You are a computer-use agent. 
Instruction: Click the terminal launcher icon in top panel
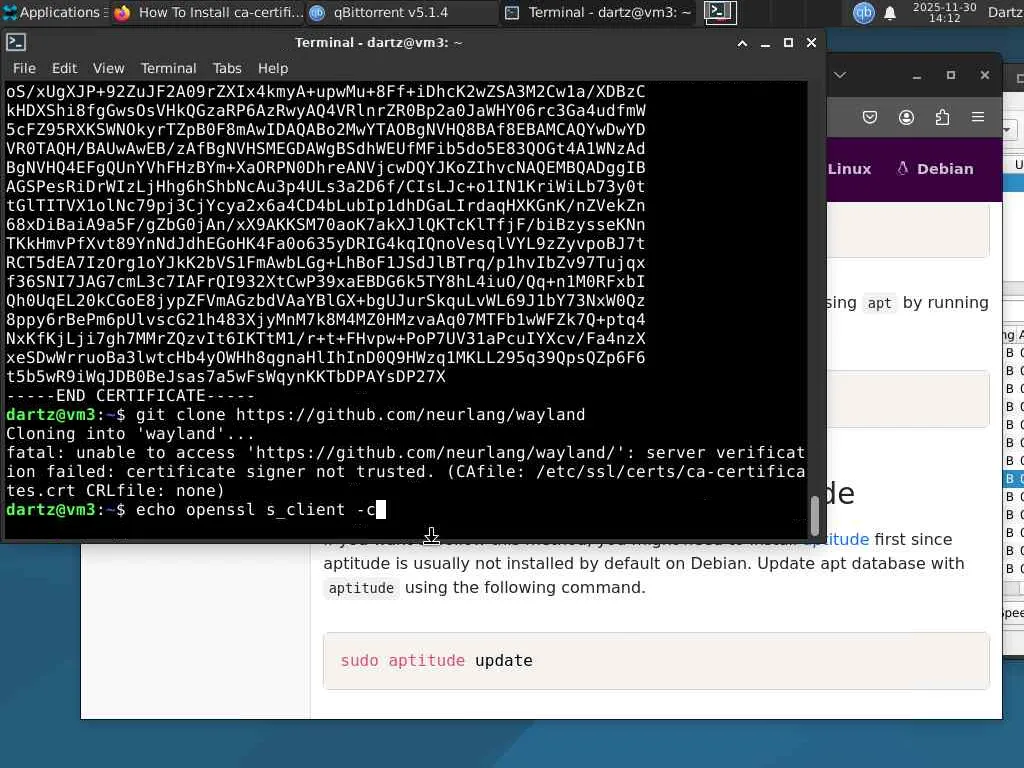720,12
